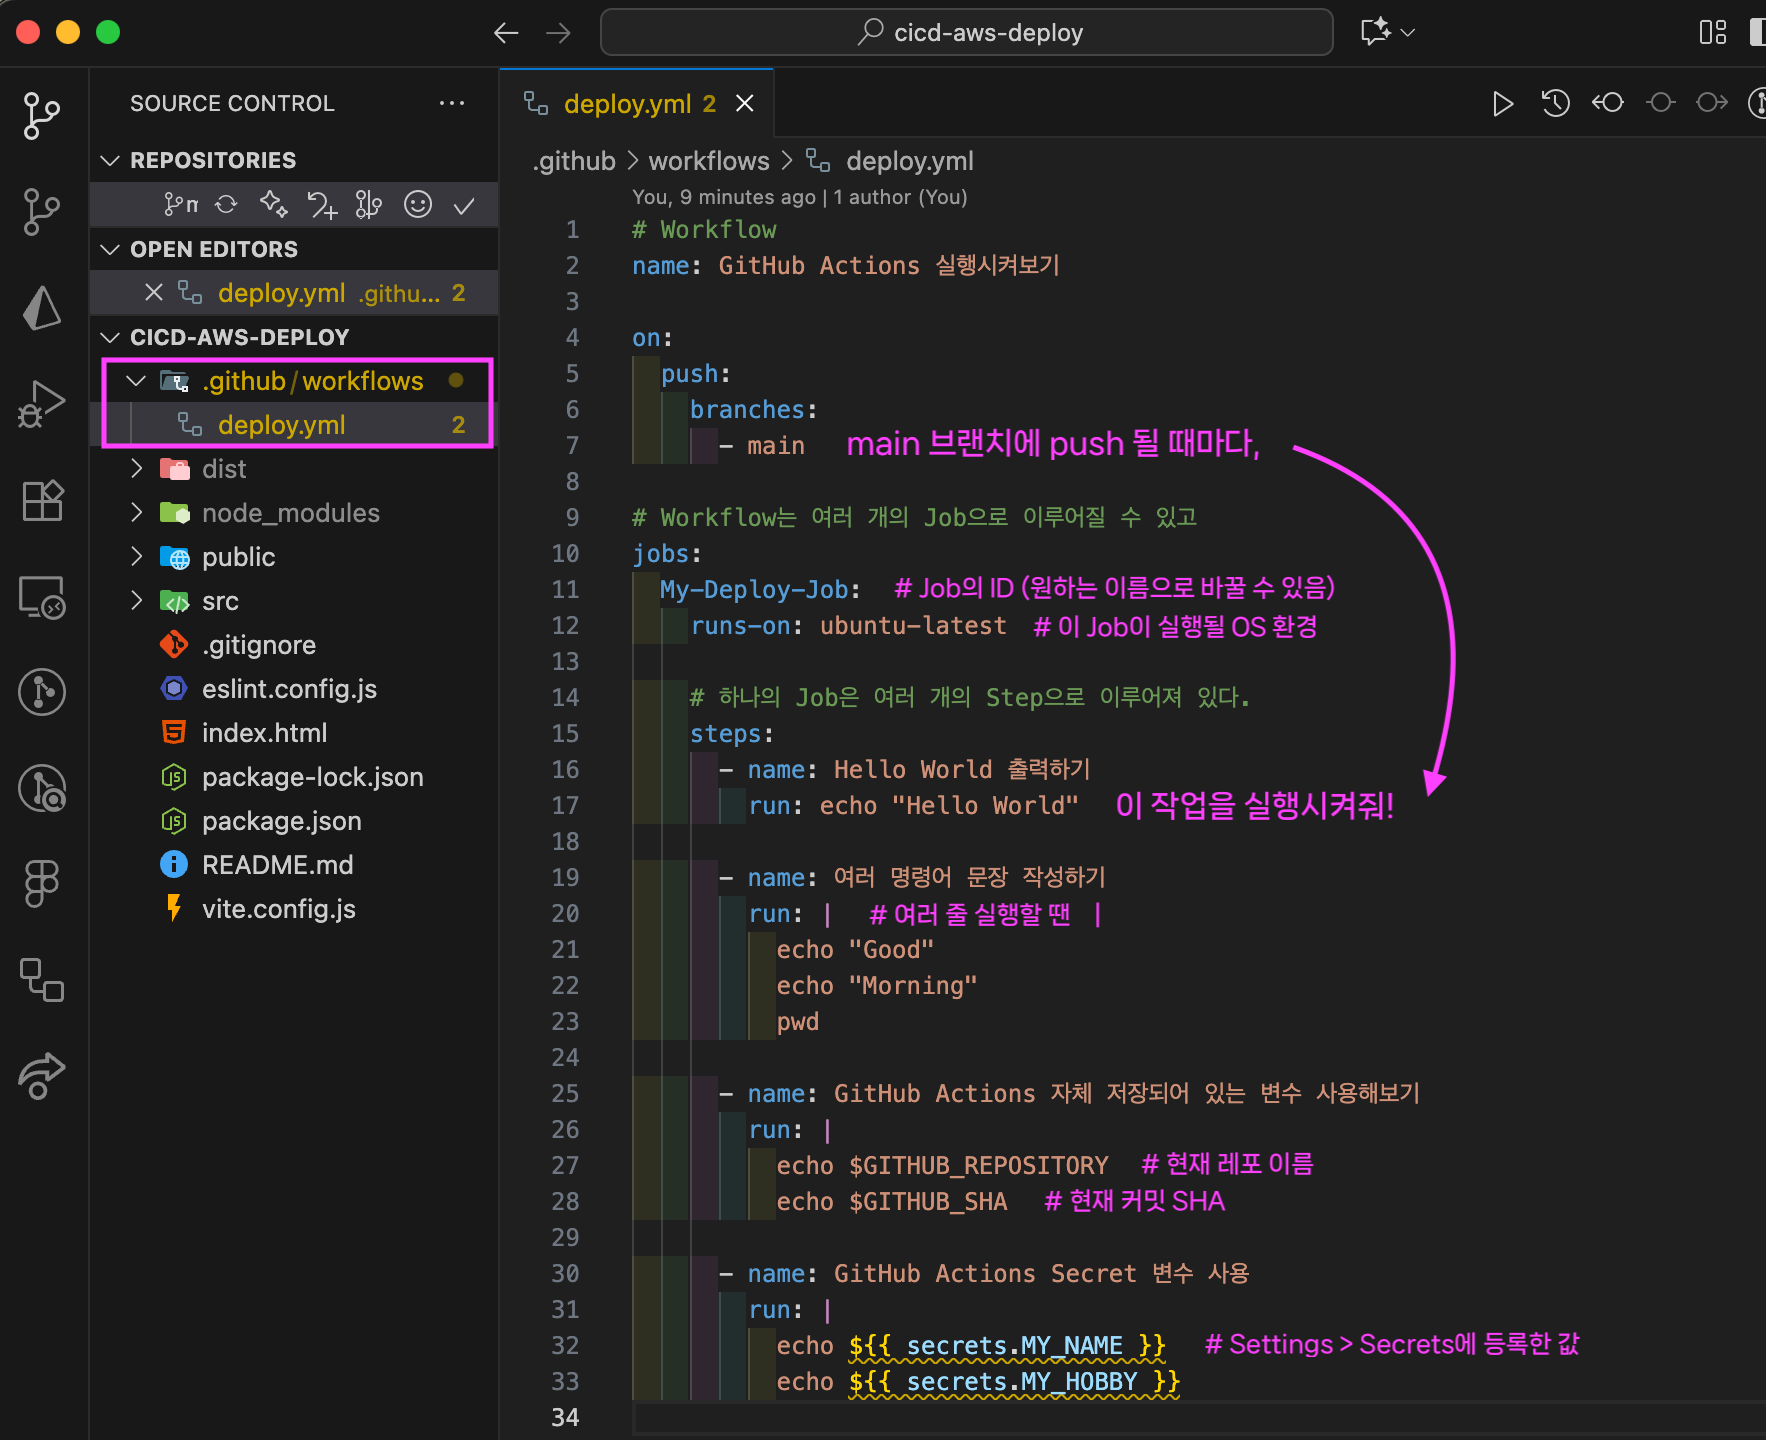Expand the node_modules folder
Screen dimensions: 1766x1440
[136, 513]
